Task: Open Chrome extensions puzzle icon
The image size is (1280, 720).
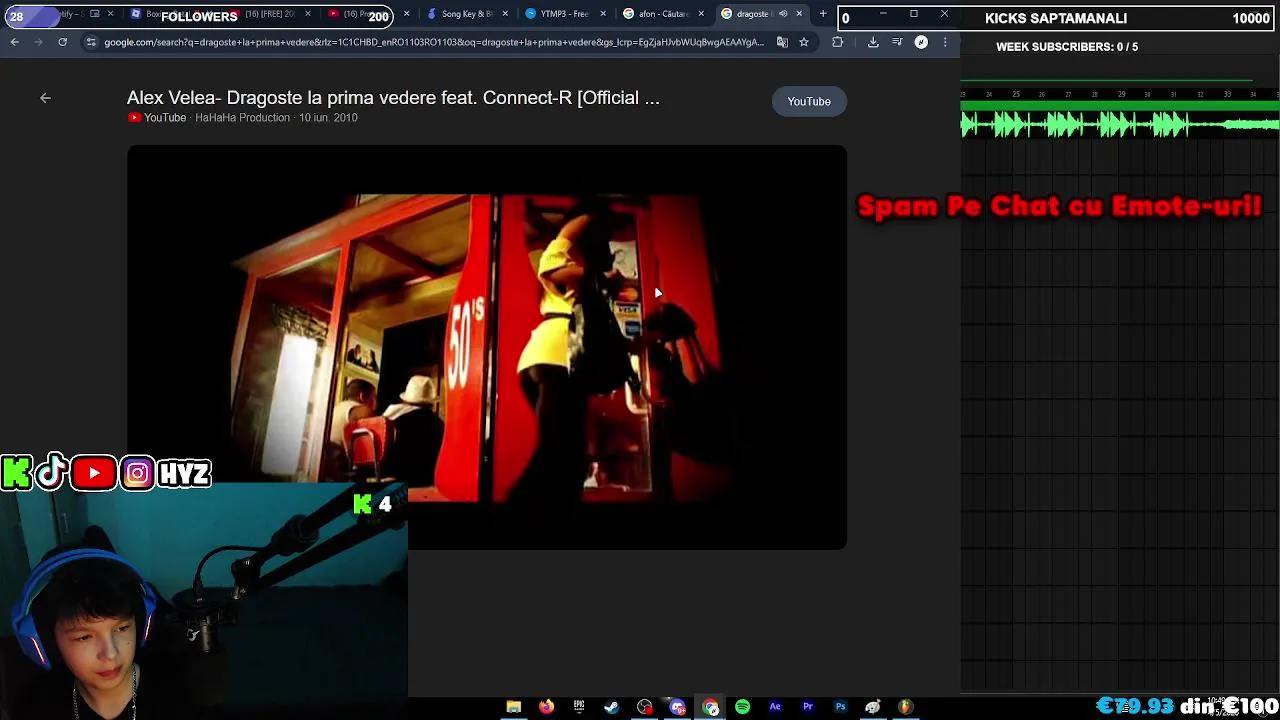Action: [x=838, y=42]
